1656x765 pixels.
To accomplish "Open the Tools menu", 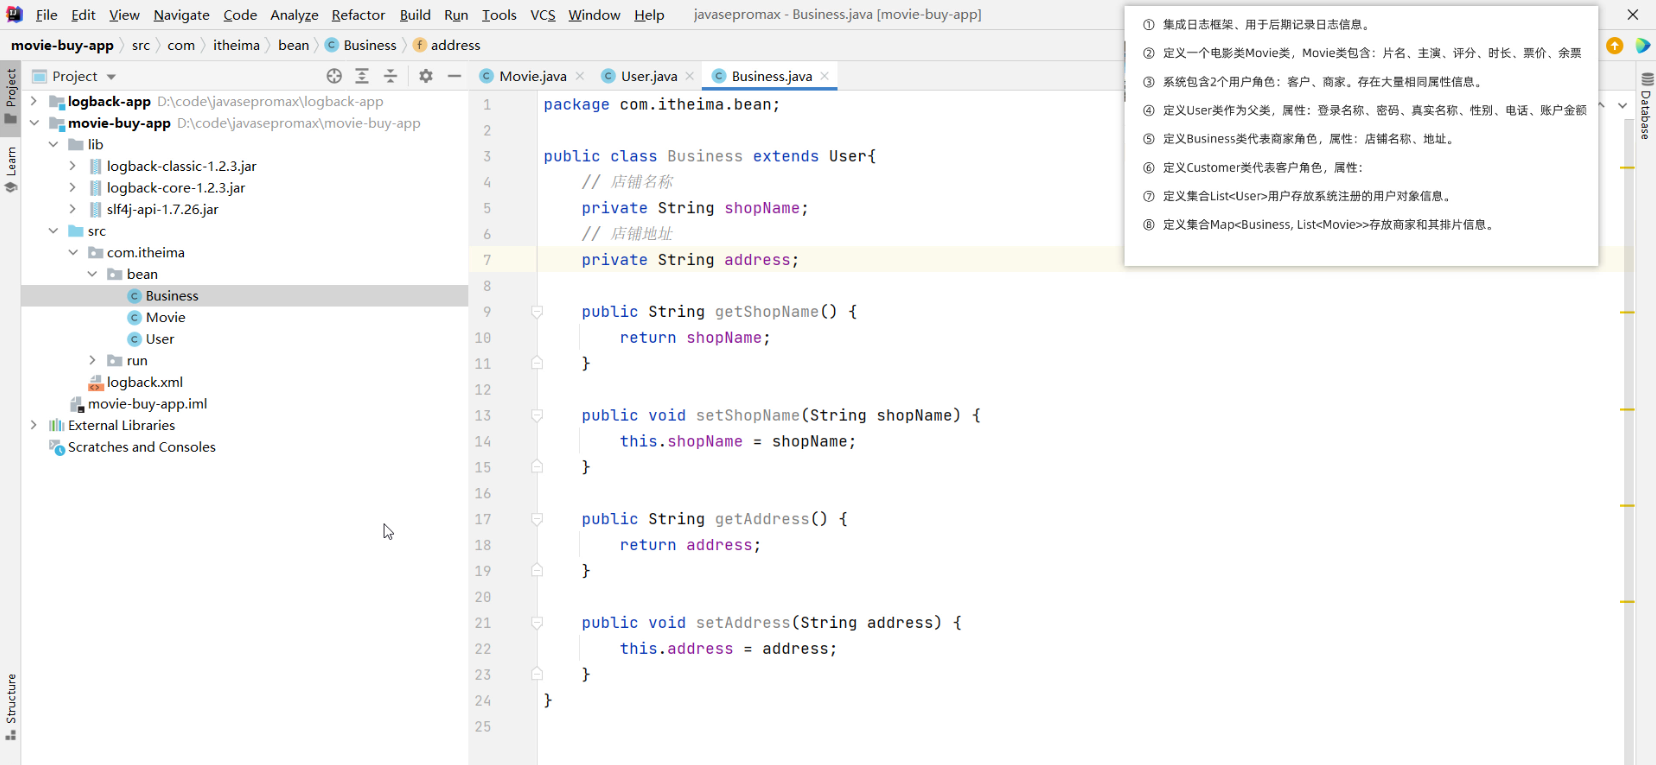I will pos(499,15).
